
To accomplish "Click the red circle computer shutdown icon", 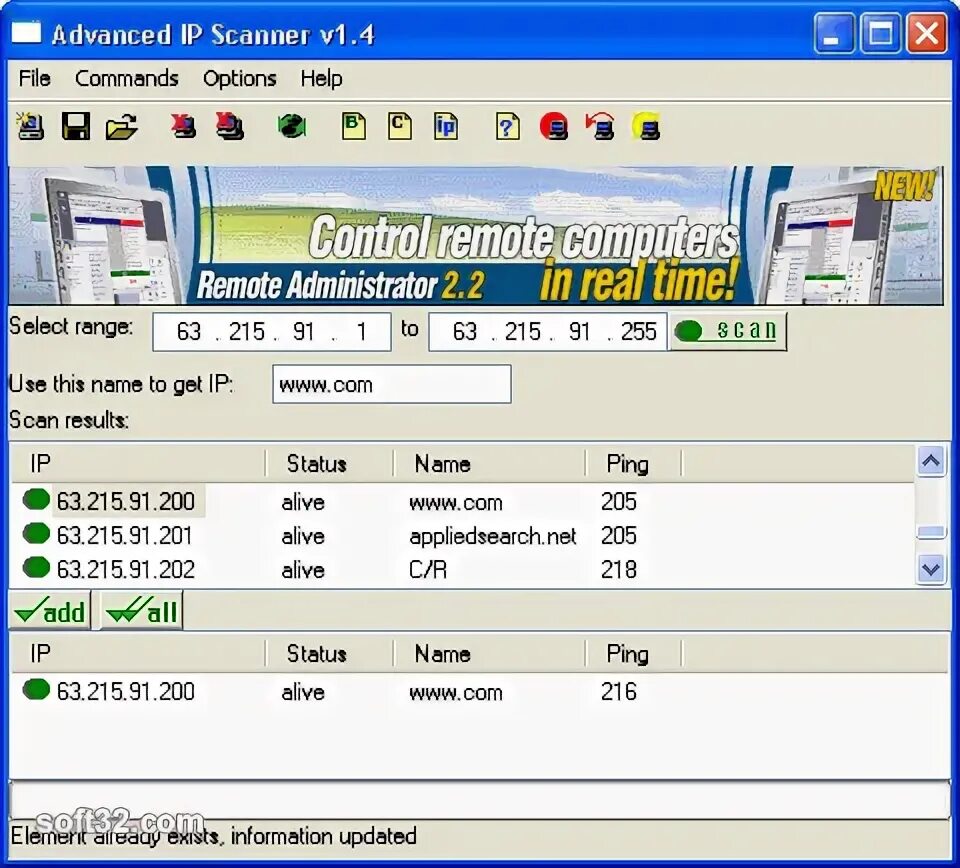I will click(553, 127).
